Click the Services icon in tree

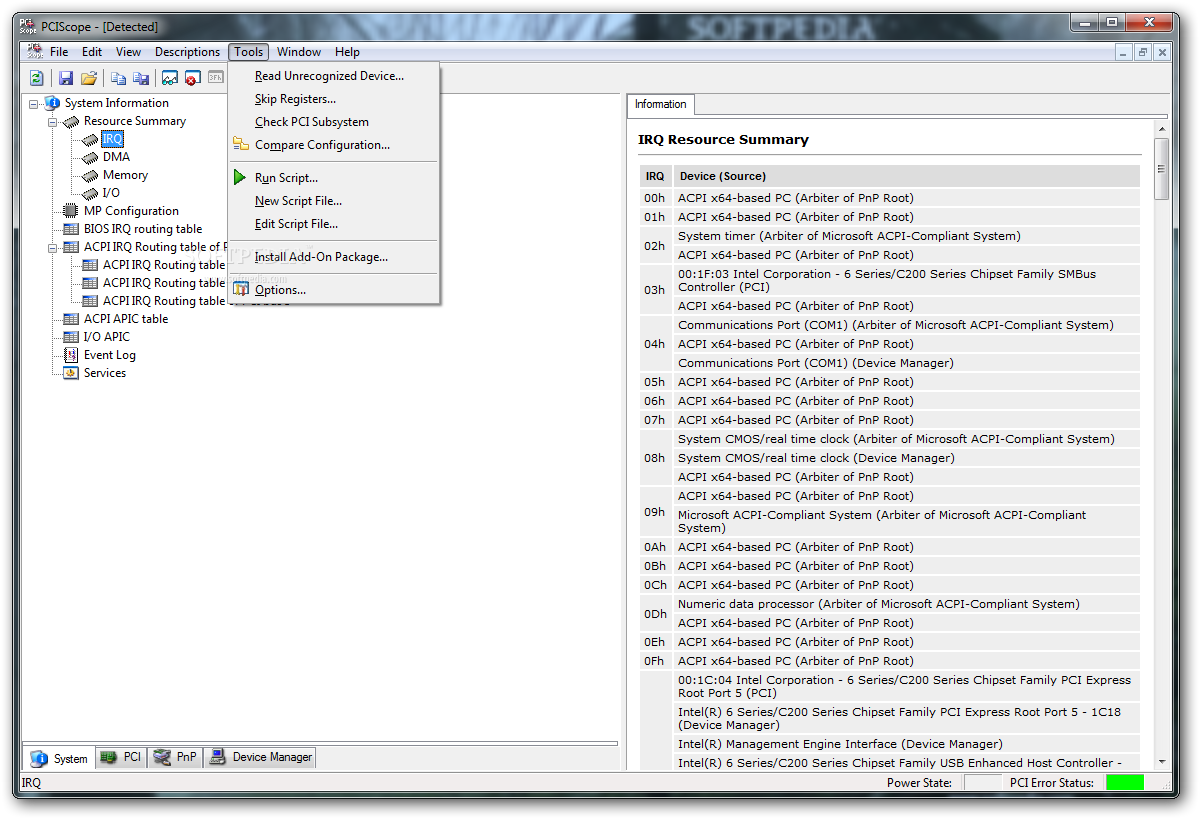point(71,373)
